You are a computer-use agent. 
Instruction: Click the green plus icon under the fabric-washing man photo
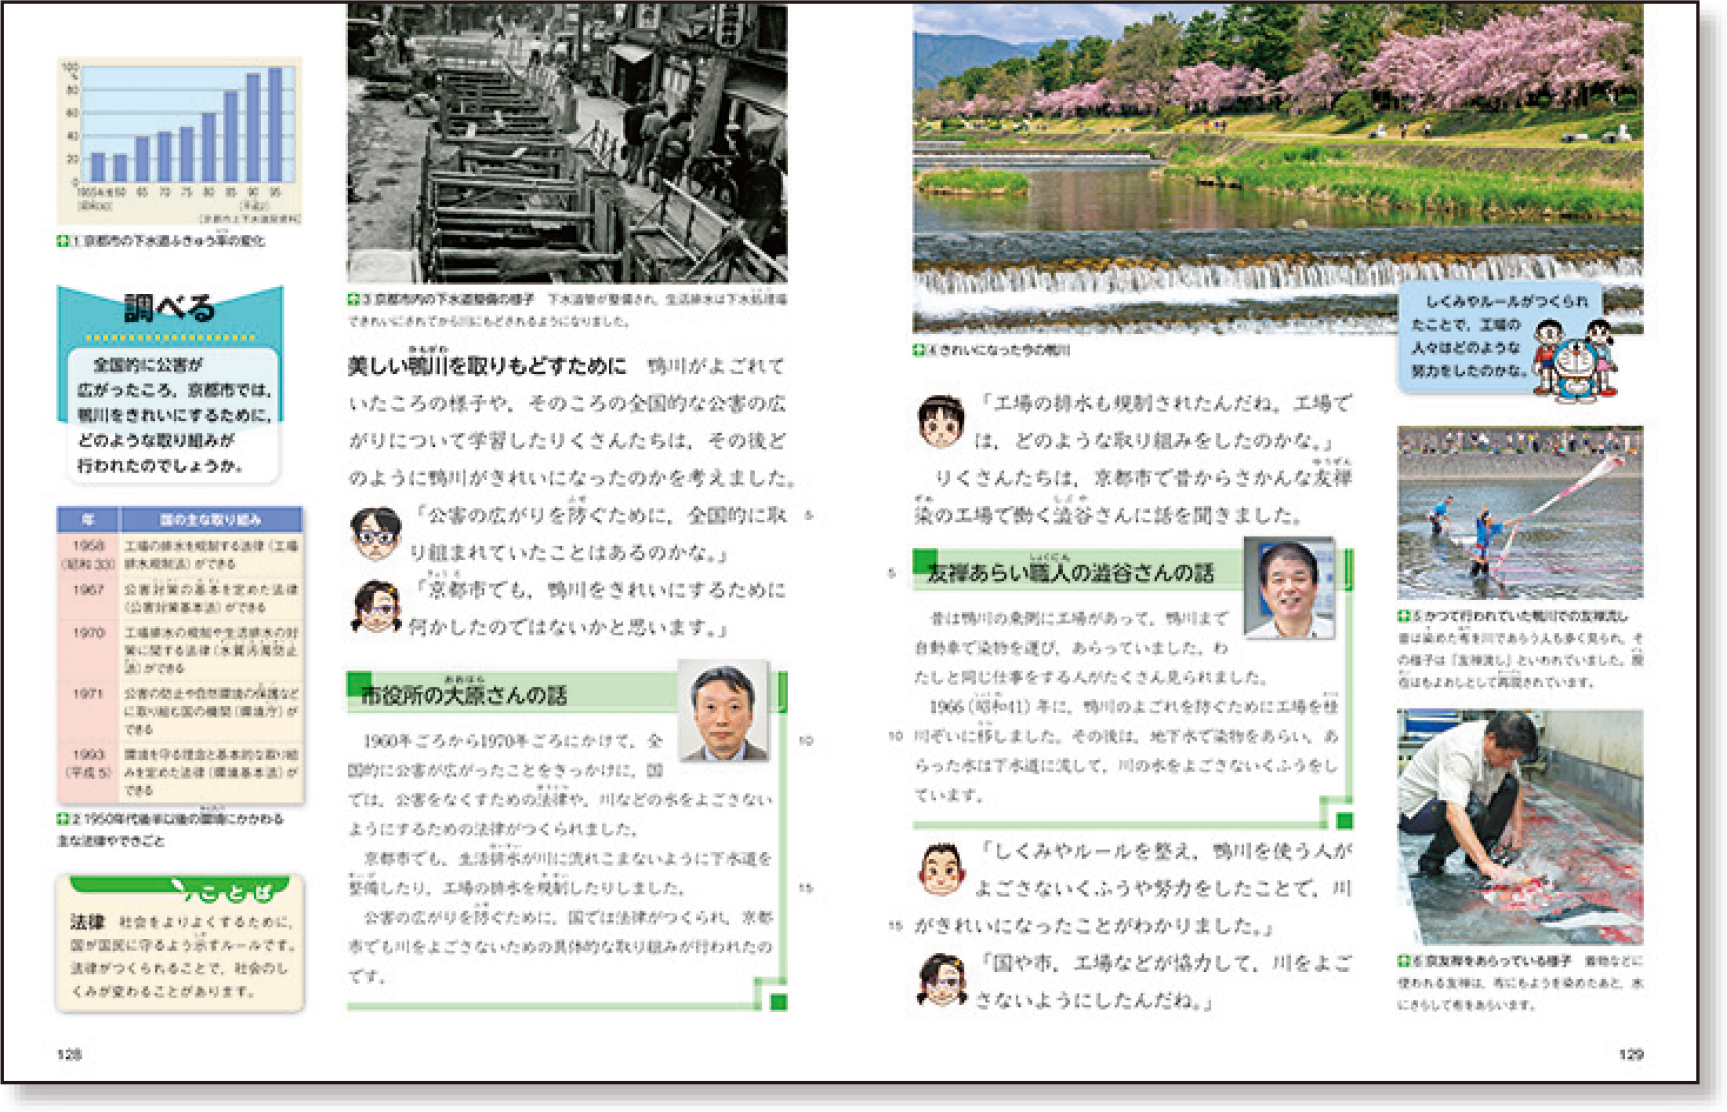pyautogui.click(x=1404, y=960)
